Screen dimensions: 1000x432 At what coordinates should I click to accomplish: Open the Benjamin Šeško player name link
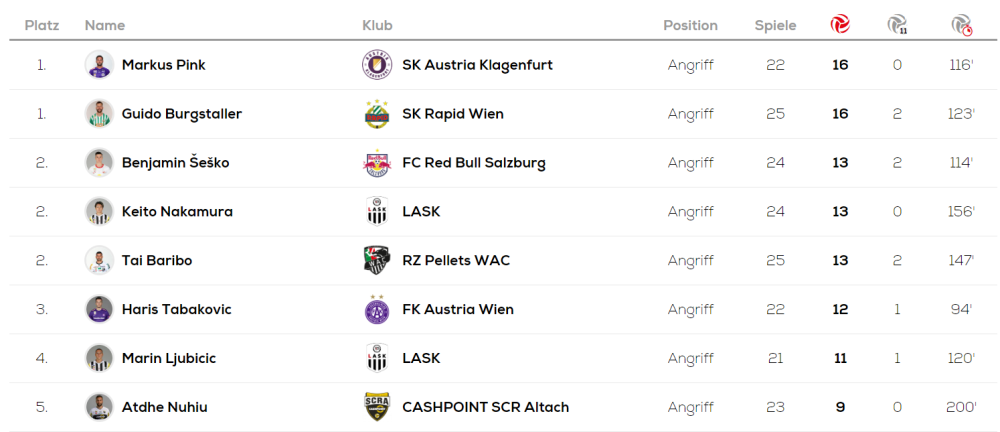pyautogui.click(x=175, y=163)
